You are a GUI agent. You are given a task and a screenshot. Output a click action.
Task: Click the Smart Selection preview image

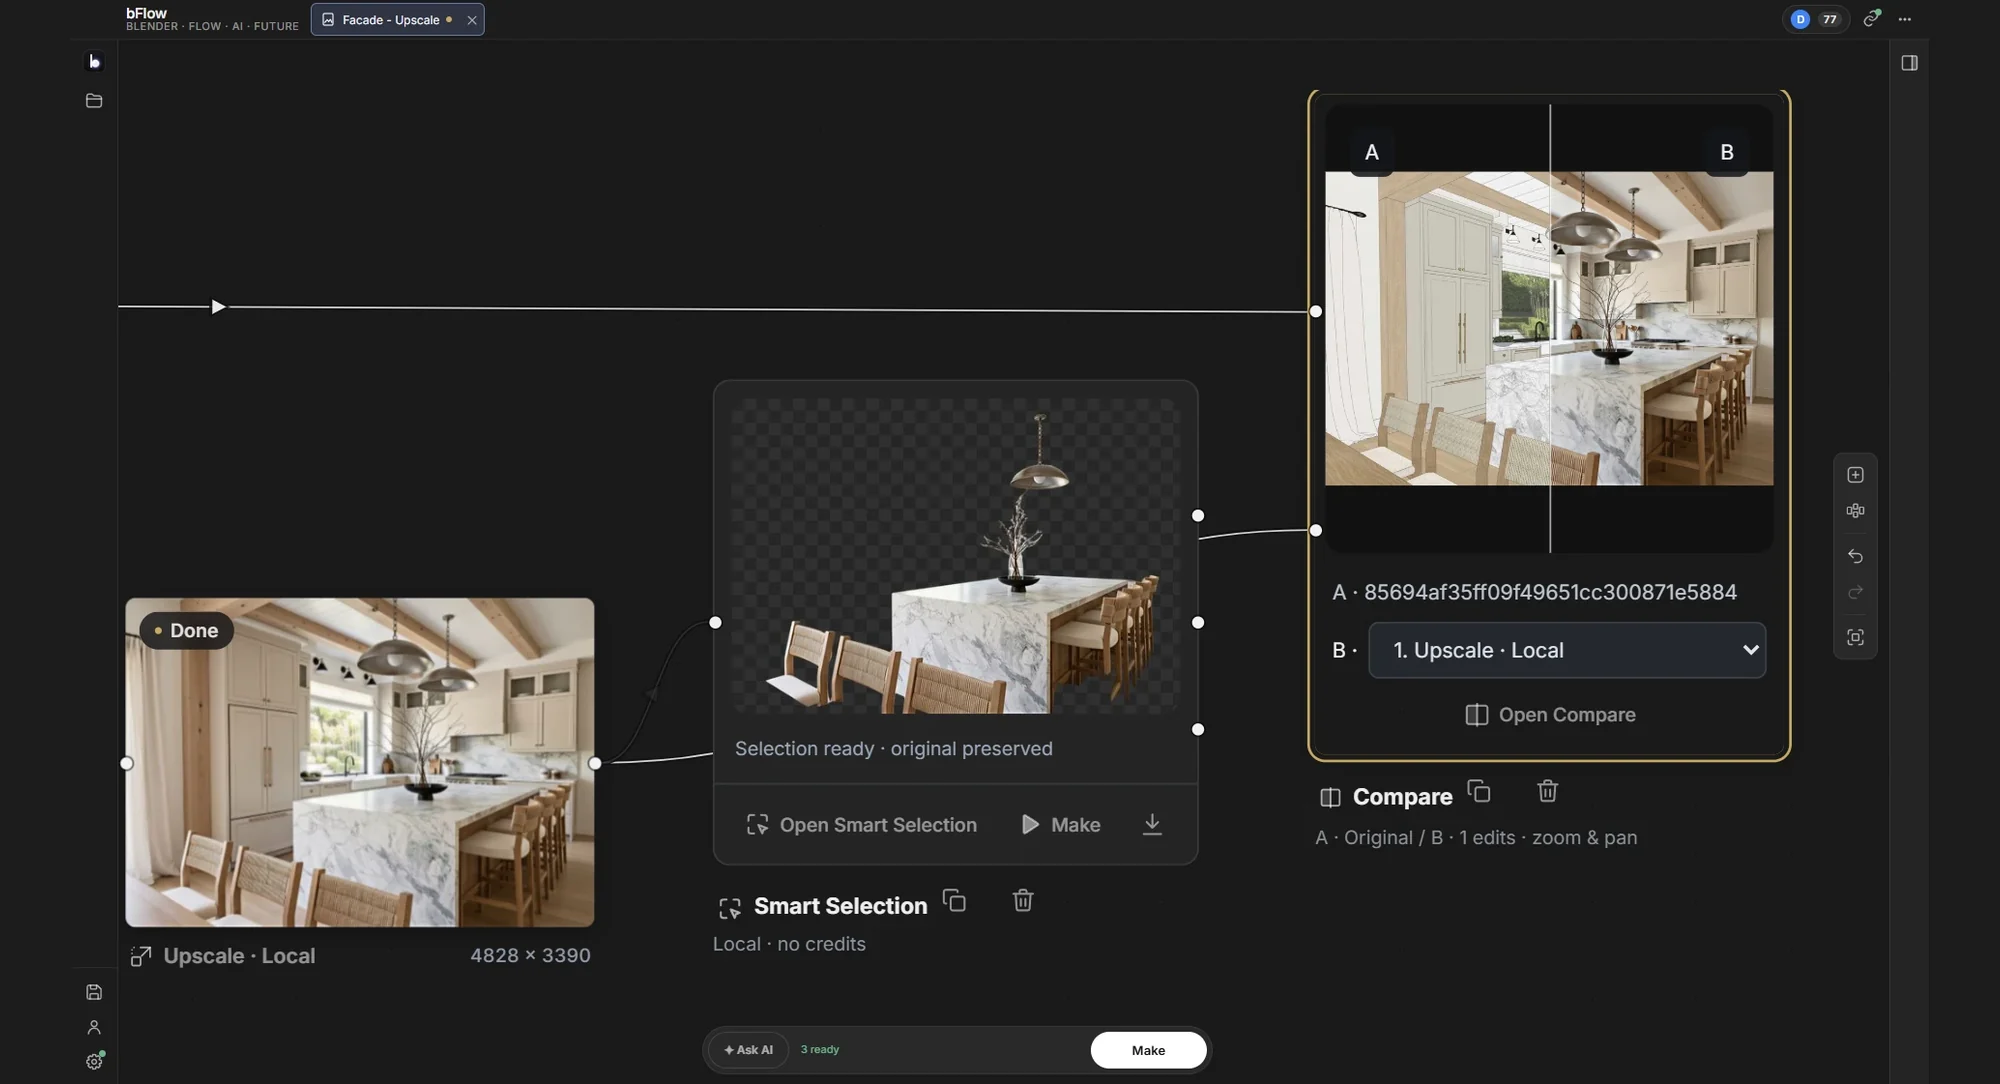955,556
